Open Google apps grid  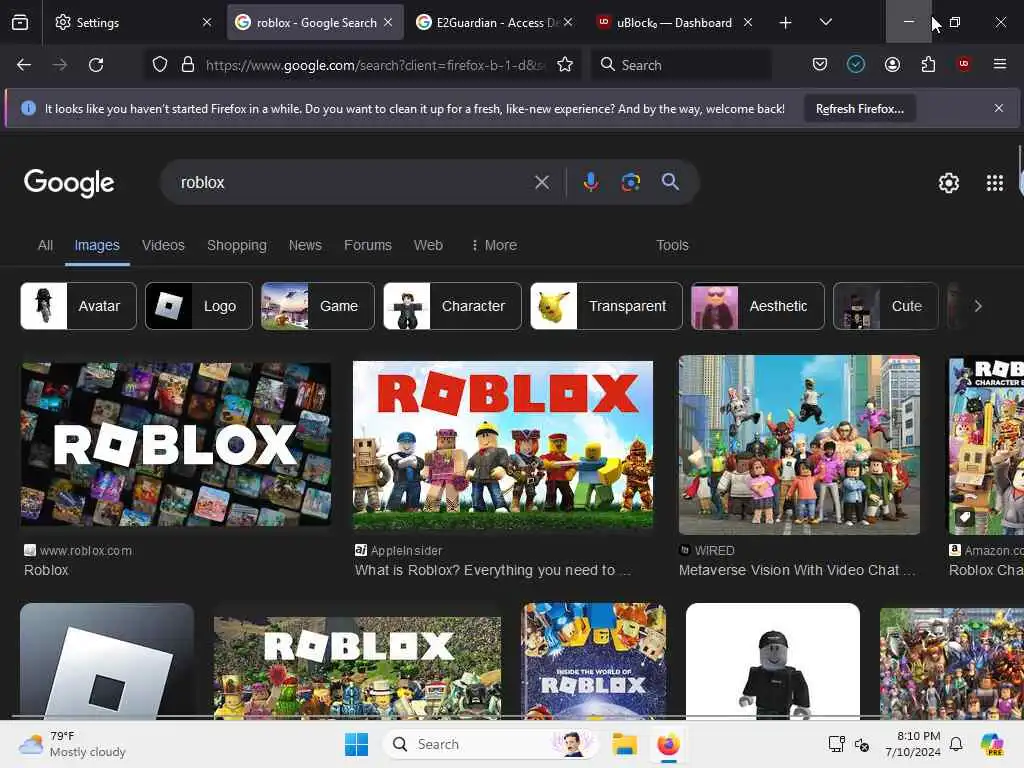tap(995, 183)
